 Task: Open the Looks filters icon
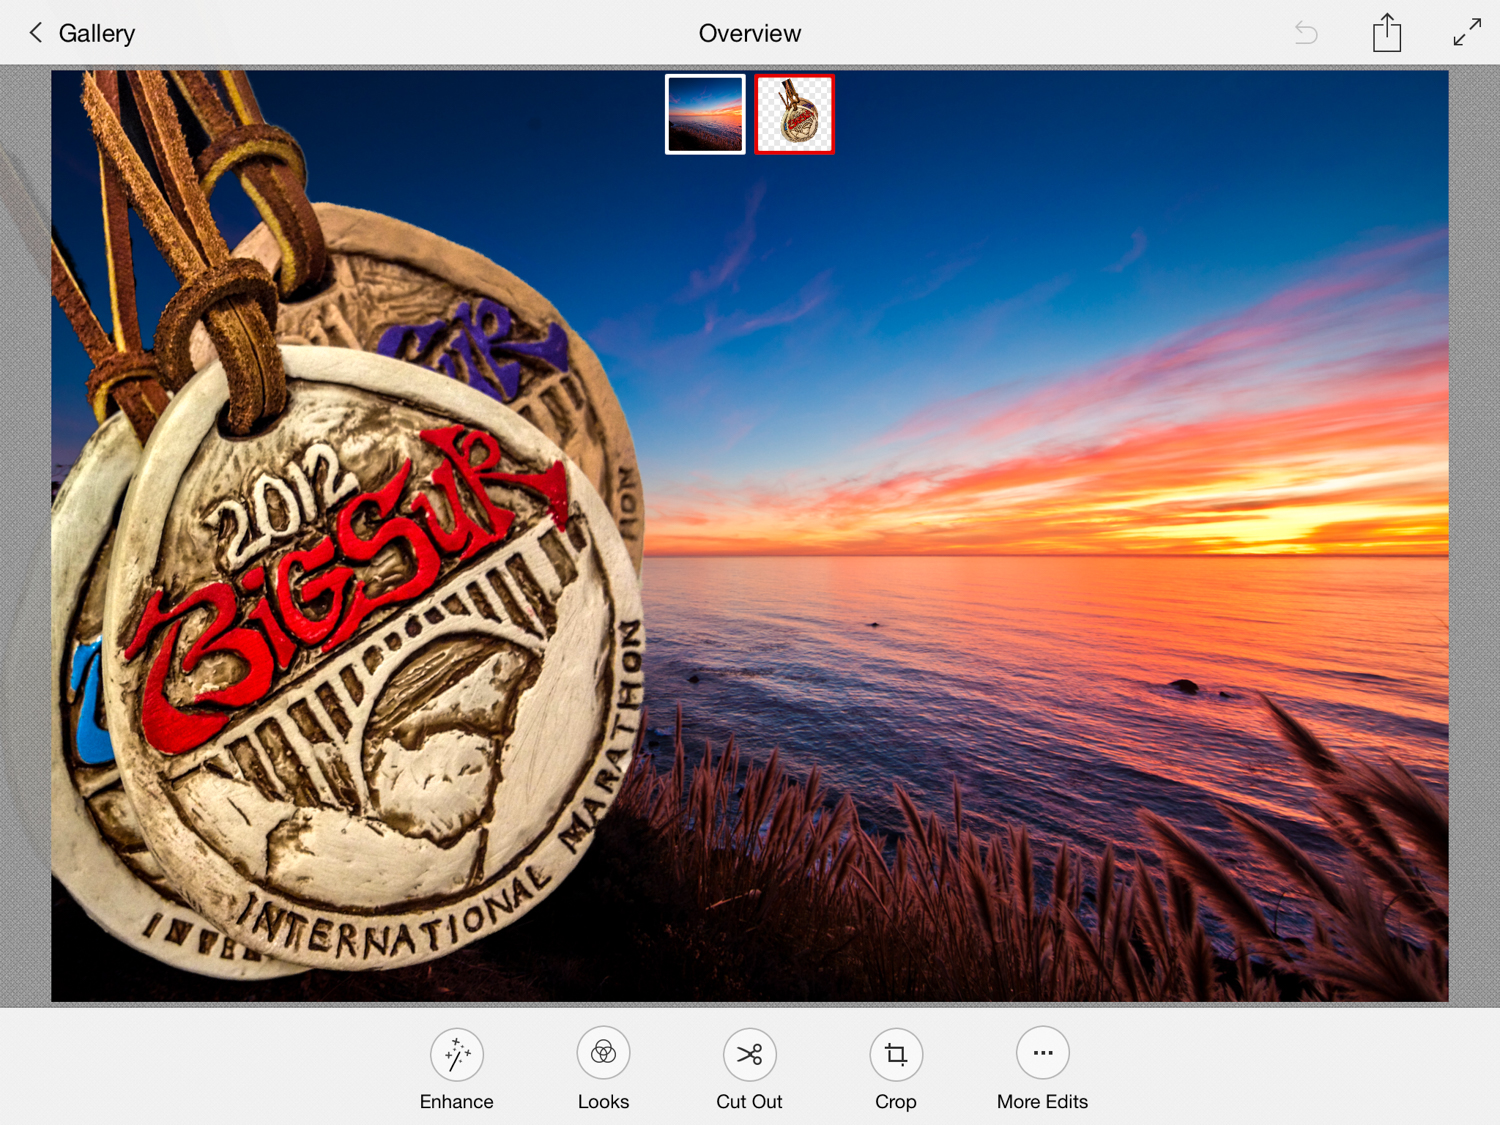[x=603, y=1054]
